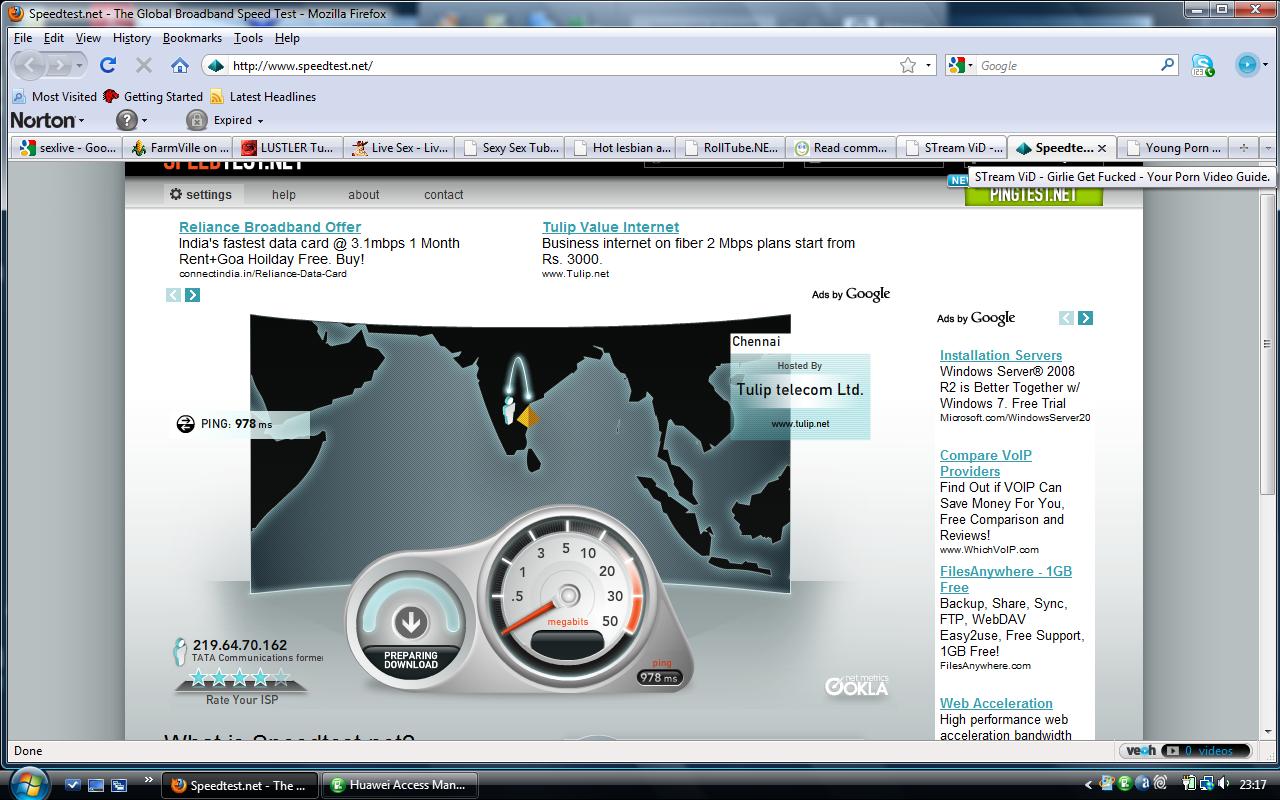Open Speedtest about link
The width and height of the screenshot is (1280, 800).
[x=364, y=195]
